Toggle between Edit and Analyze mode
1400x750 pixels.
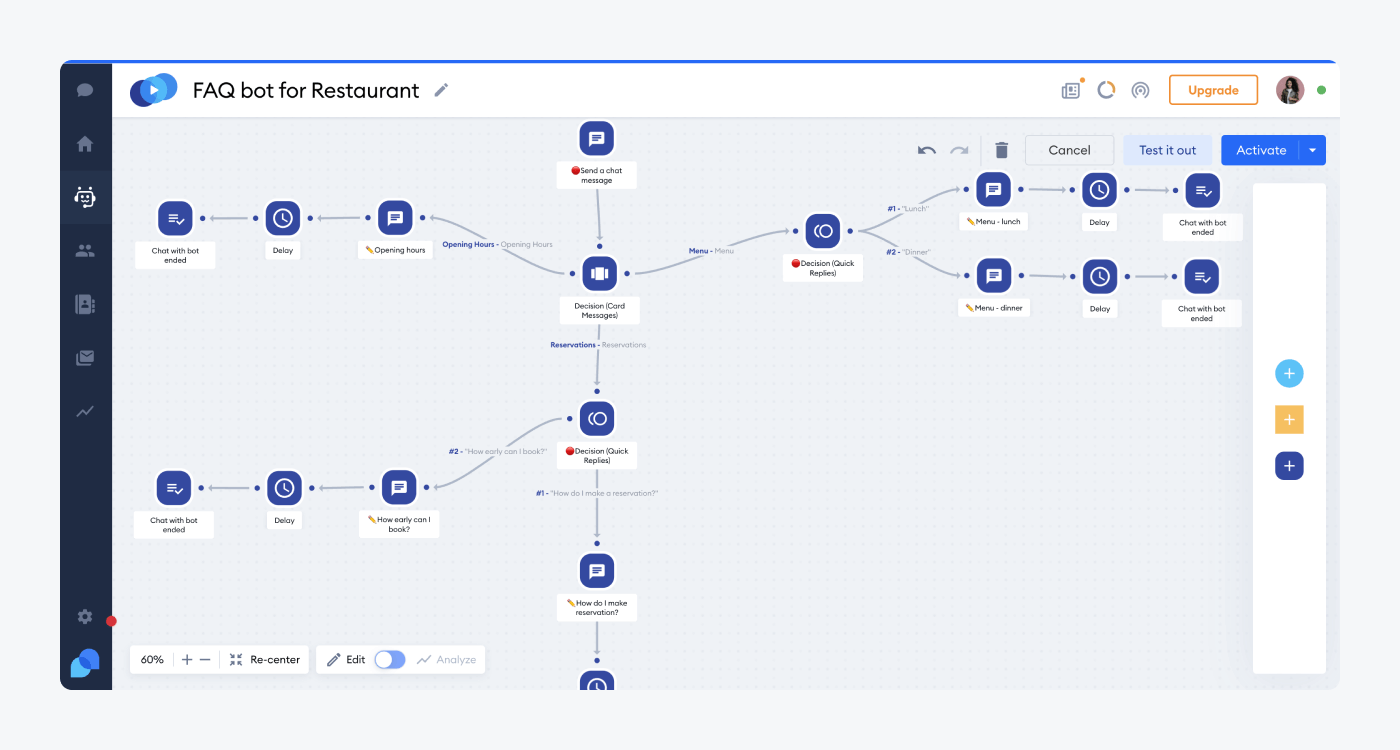tap(390, 660)
